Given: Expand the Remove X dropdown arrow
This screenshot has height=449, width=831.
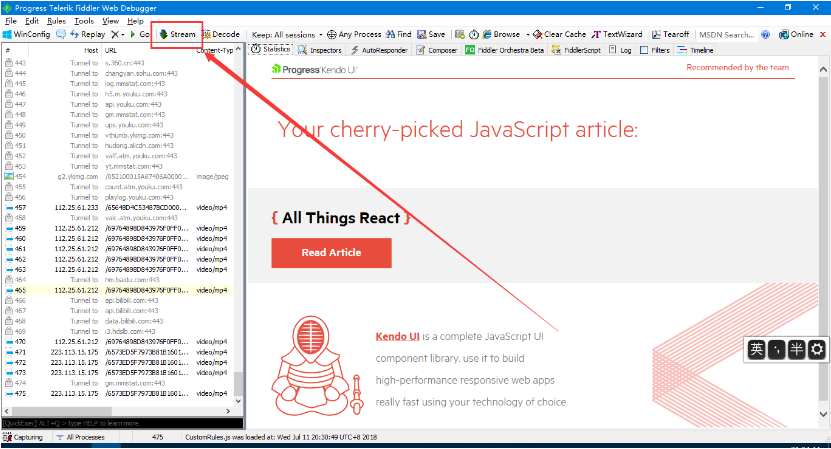Looking at the screenshot, I should click(x=123, y=34).
